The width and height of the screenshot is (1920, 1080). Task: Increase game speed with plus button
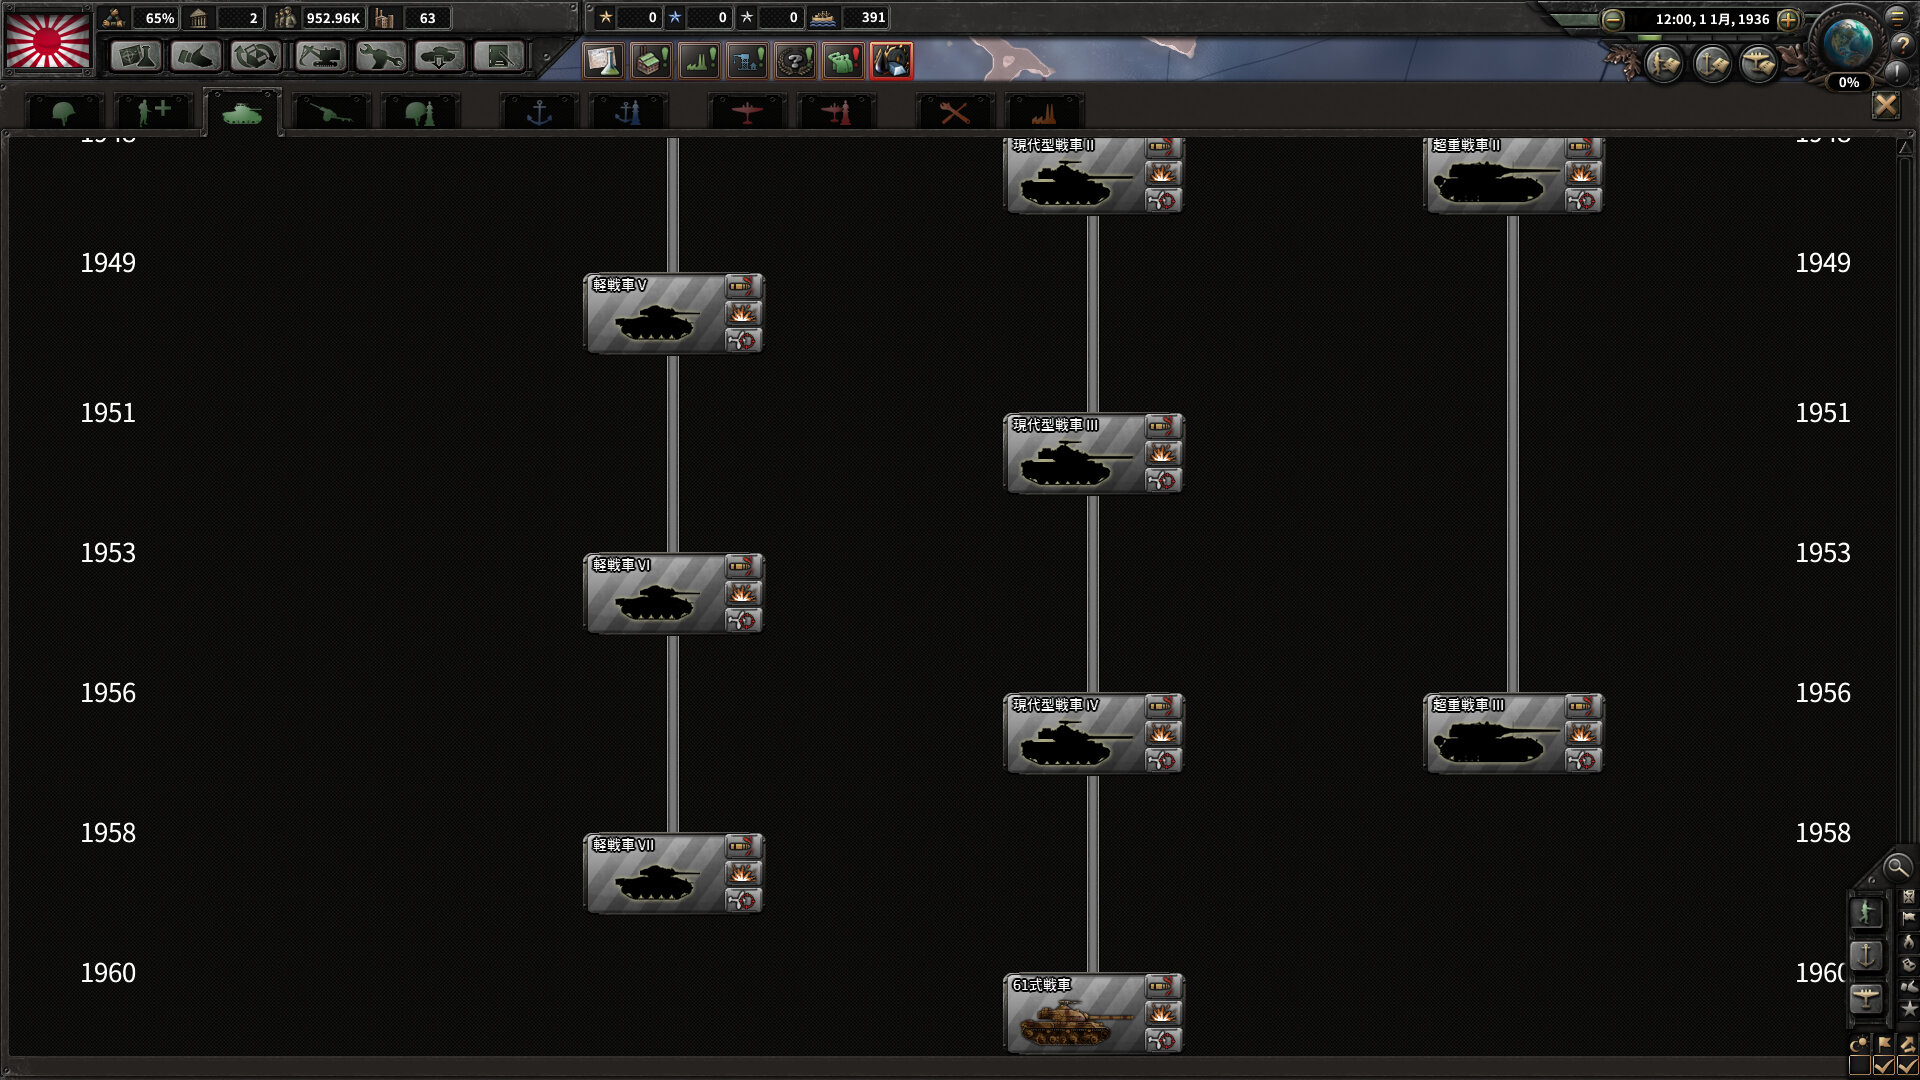1789,19
